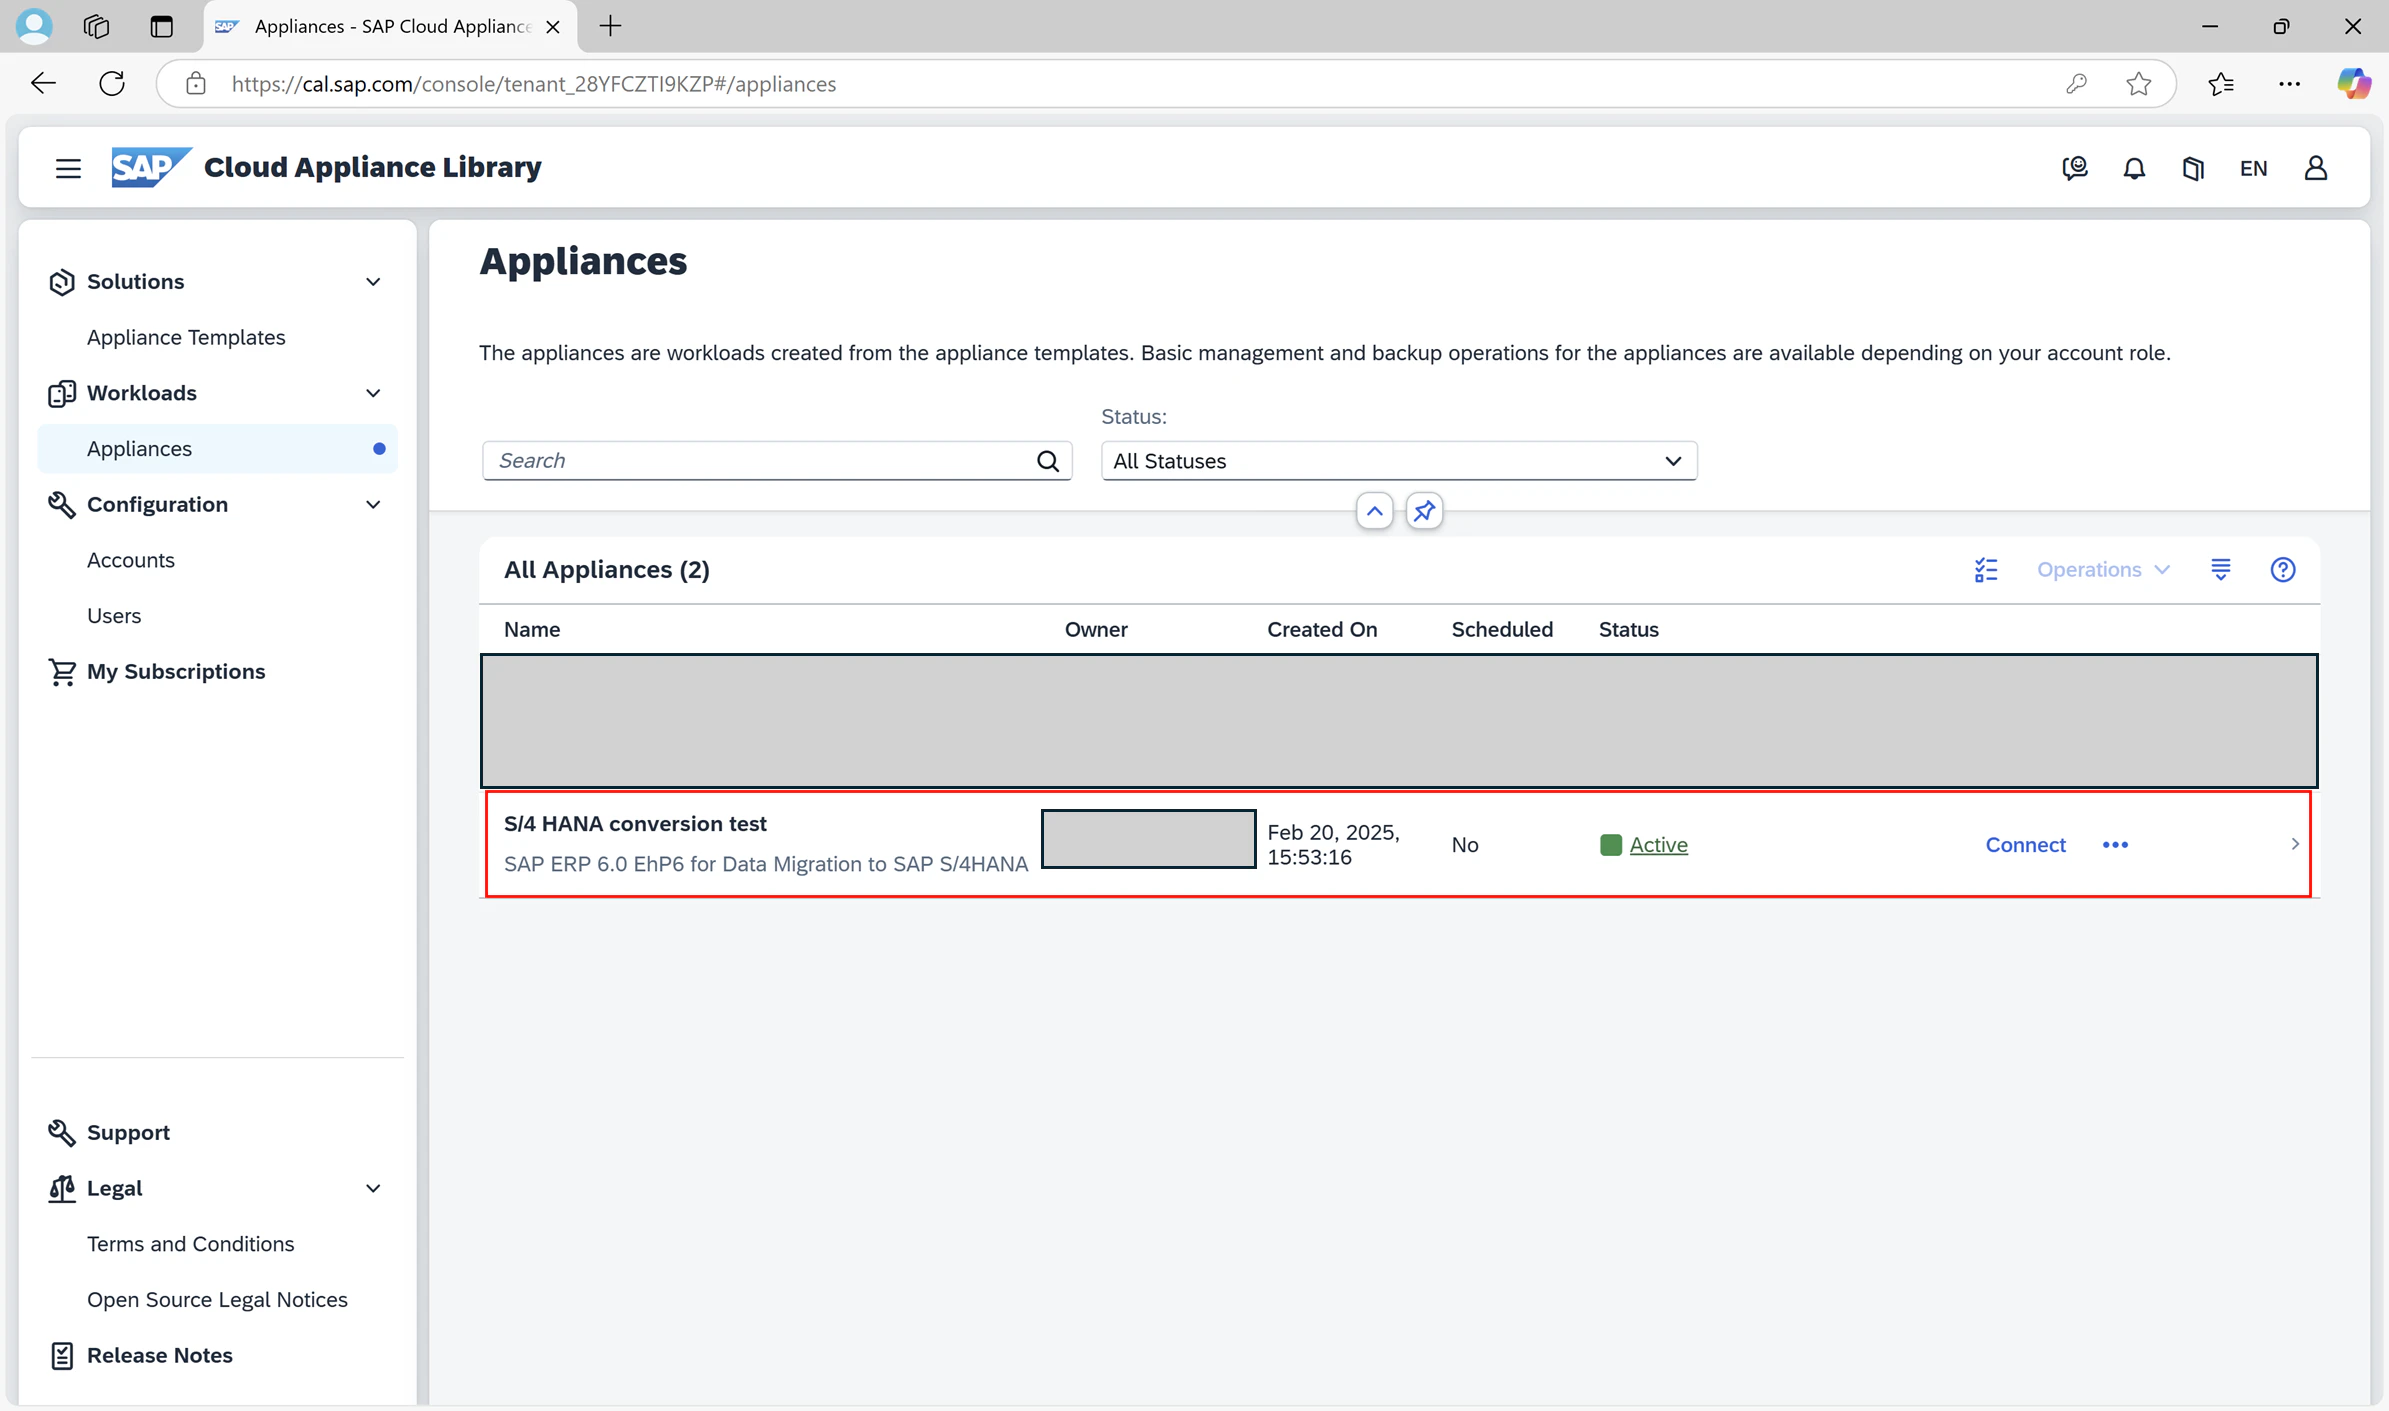Click the Support wrench icon
This screenshot has height=1411, width=2389.
click(62, 1133)
